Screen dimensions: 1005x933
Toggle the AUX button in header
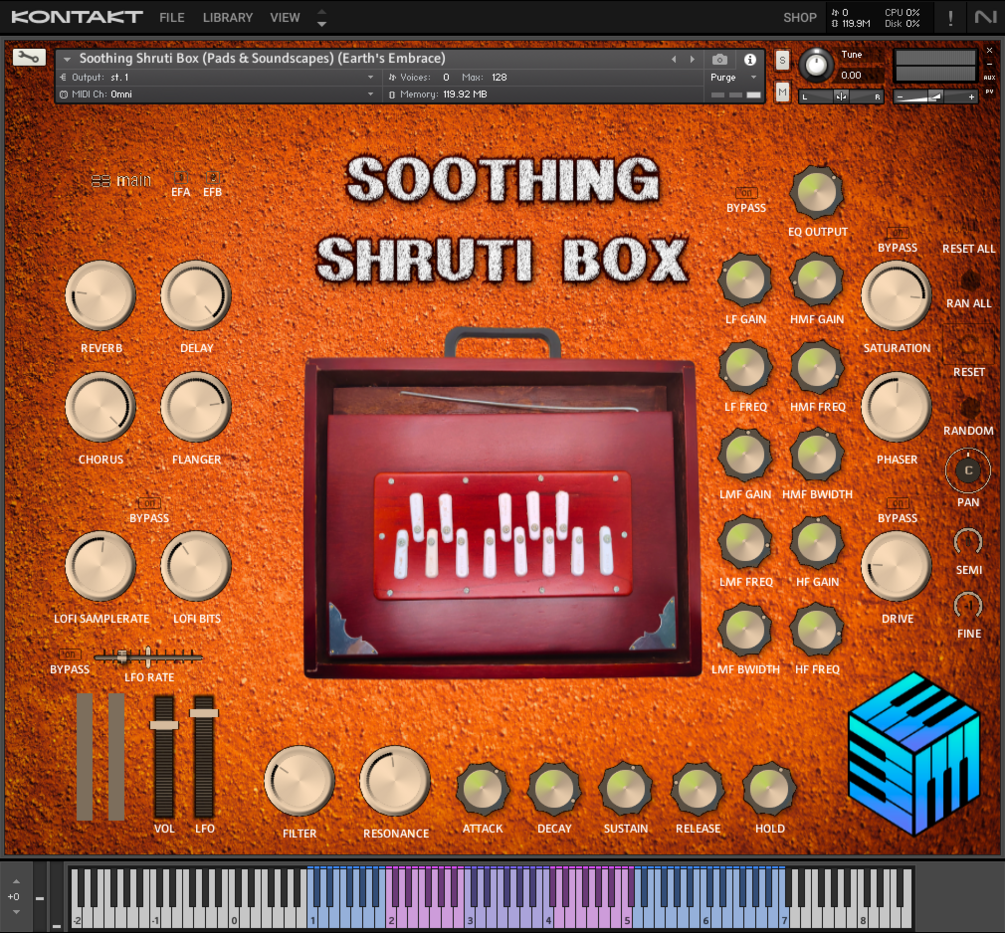point(990,78)
